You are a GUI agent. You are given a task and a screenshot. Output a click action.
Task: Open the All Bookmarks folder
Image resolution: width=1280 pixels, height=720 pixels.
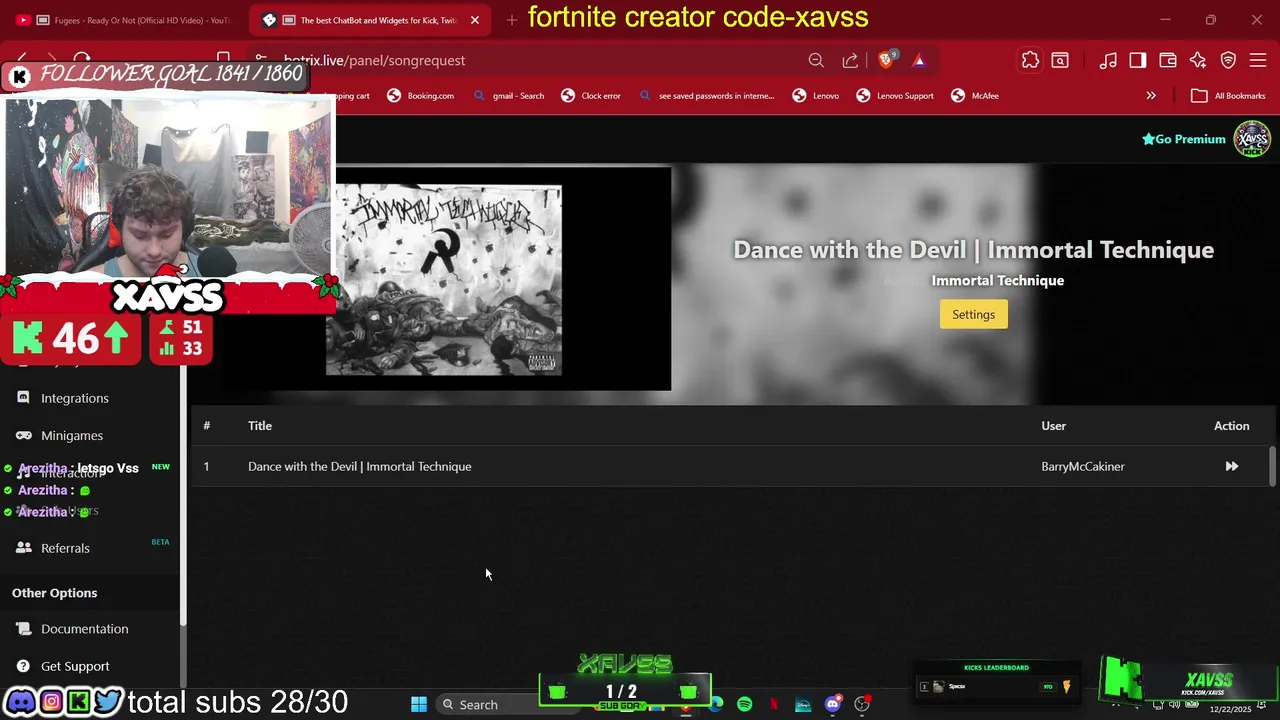(1229, 96)
